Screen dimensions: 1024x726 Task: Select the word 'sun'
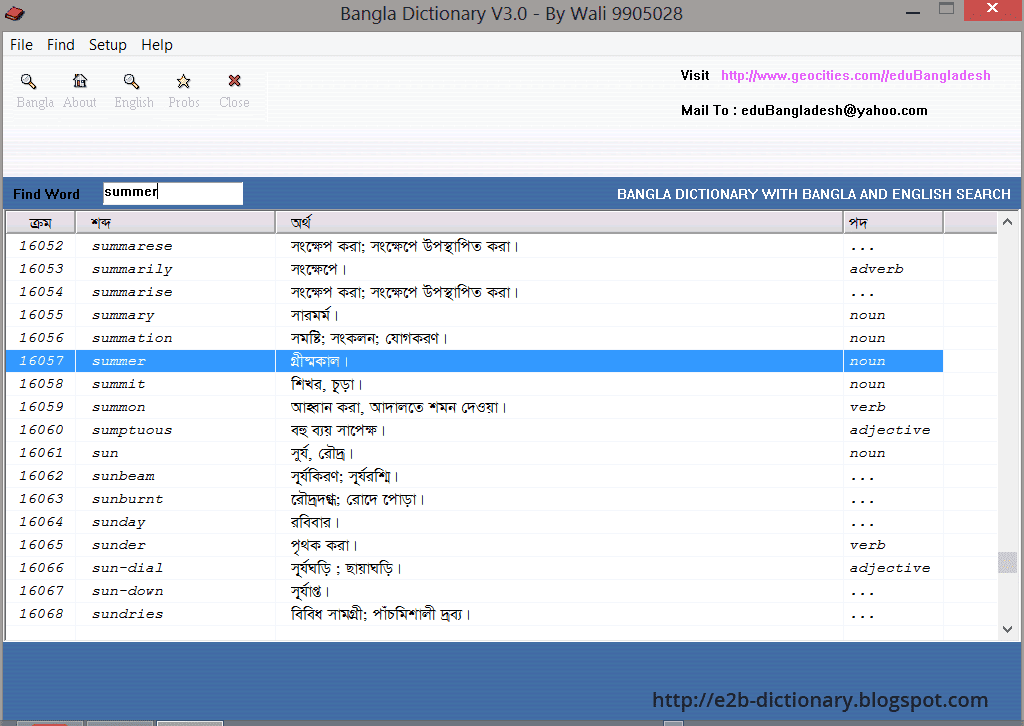[x=105, y=453]
